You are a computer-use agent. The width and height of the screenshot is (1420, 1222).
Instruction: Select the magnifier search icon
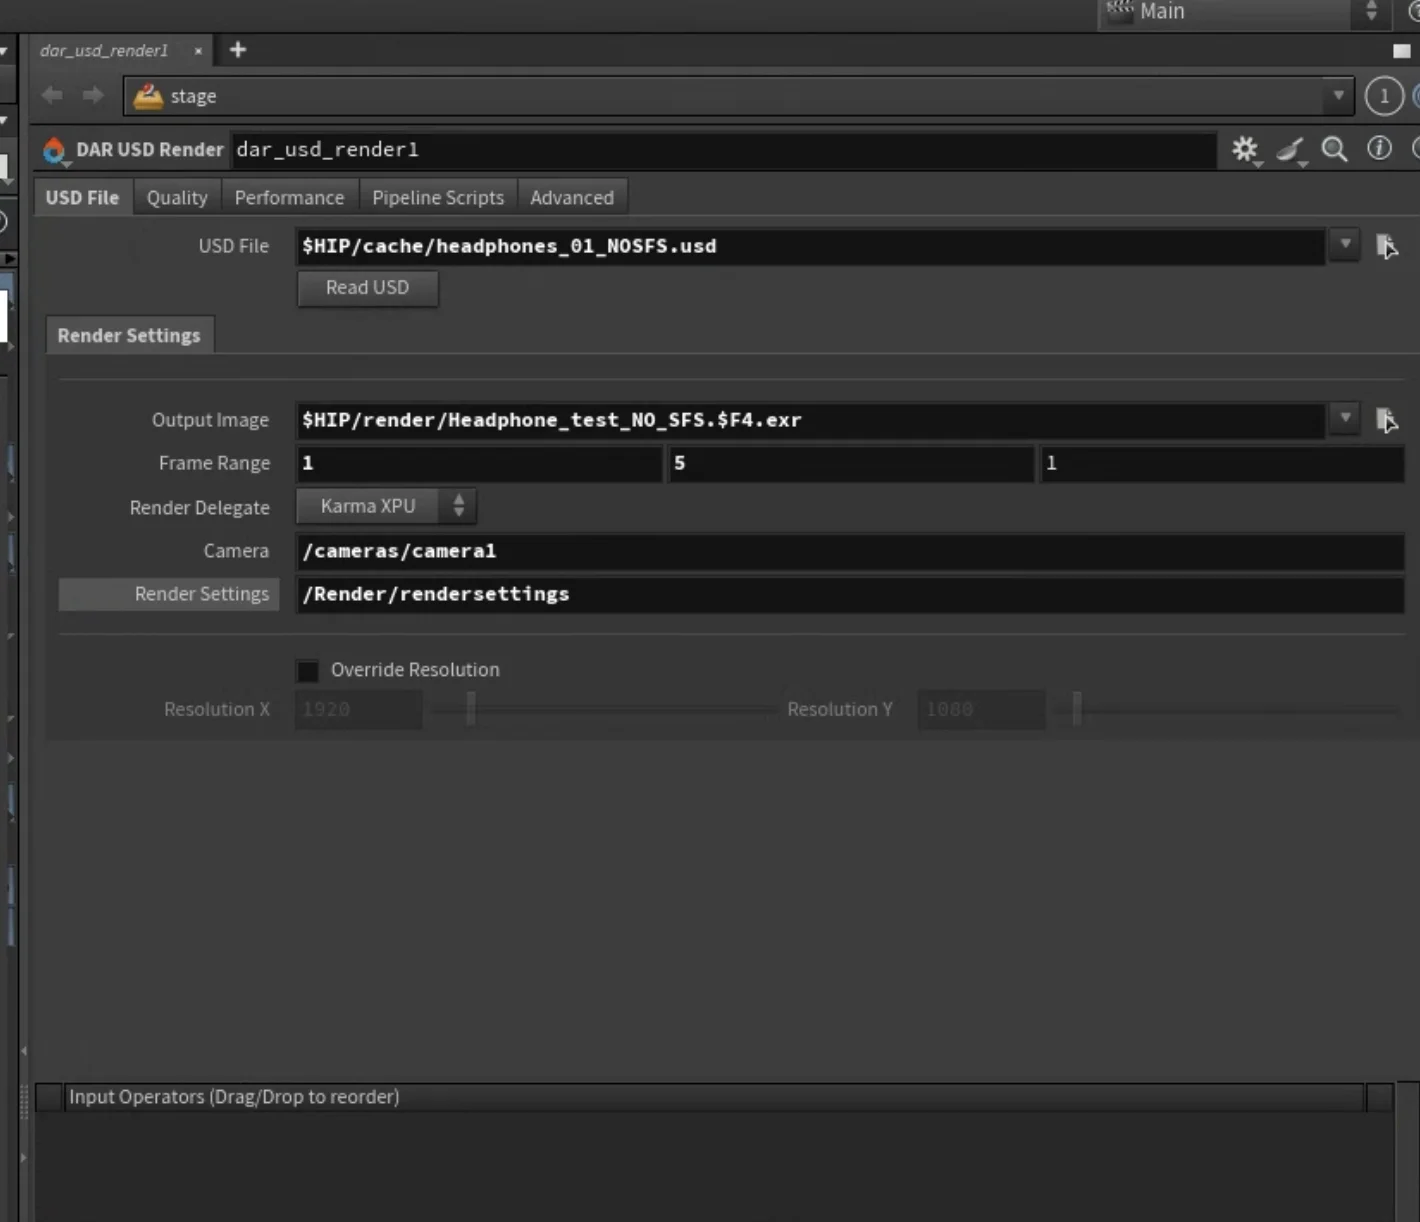(1334, 150)
